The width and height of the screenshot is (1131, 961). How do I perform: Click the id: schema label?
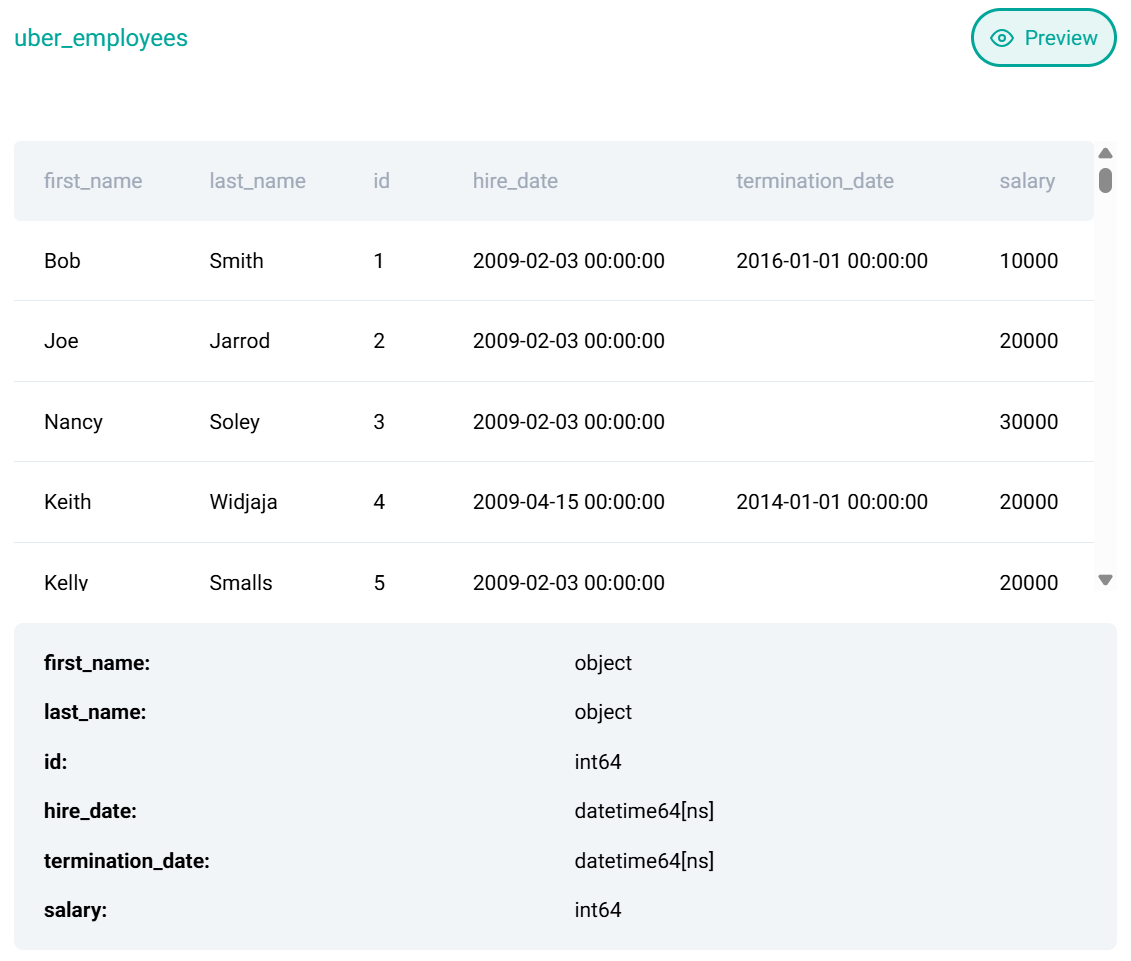pos(56,761)
